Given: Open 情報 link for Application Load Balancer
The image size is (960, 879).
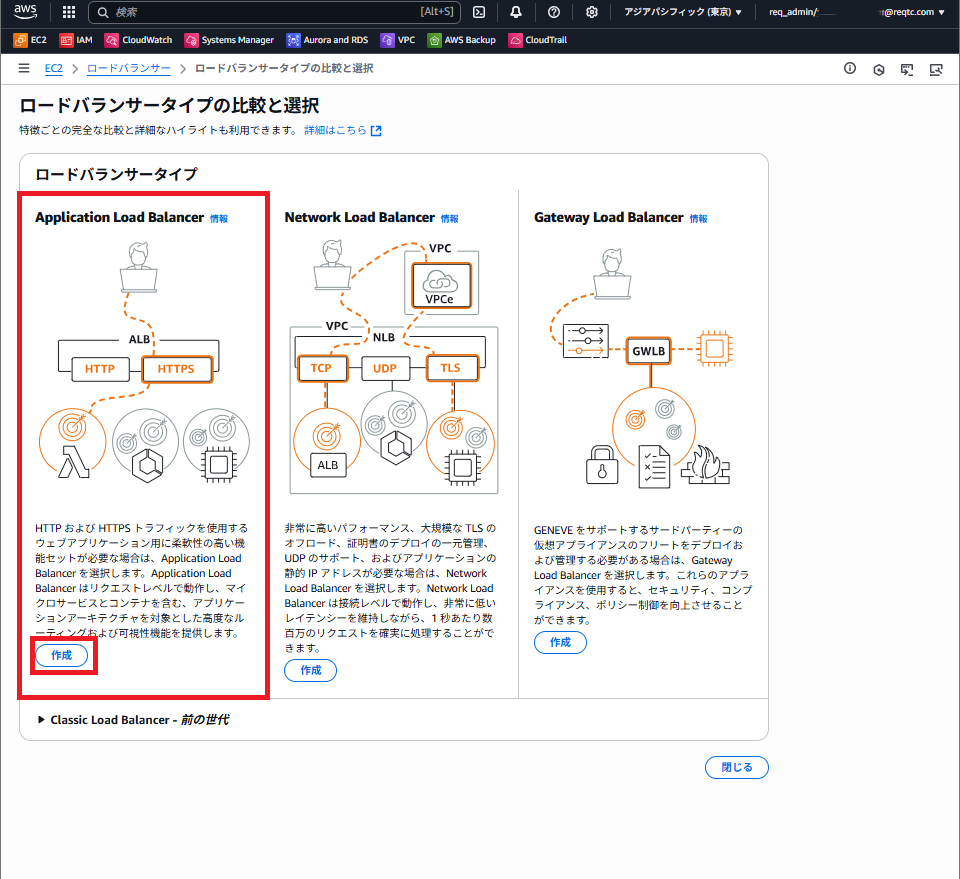Looking at the screenshot, I should coord(219,219).
